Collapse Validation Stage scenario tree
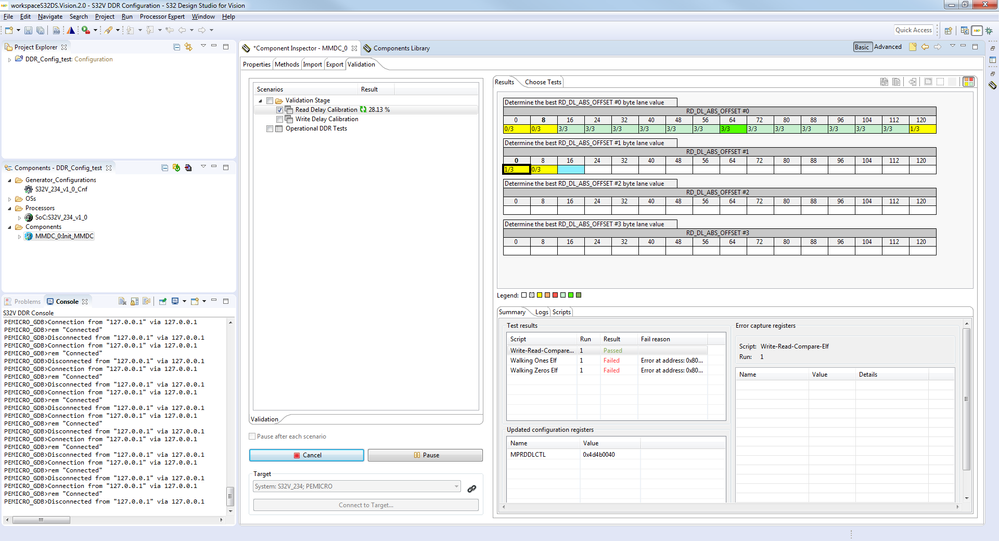Screen dimensions: 999x541 tap(260, 101)
